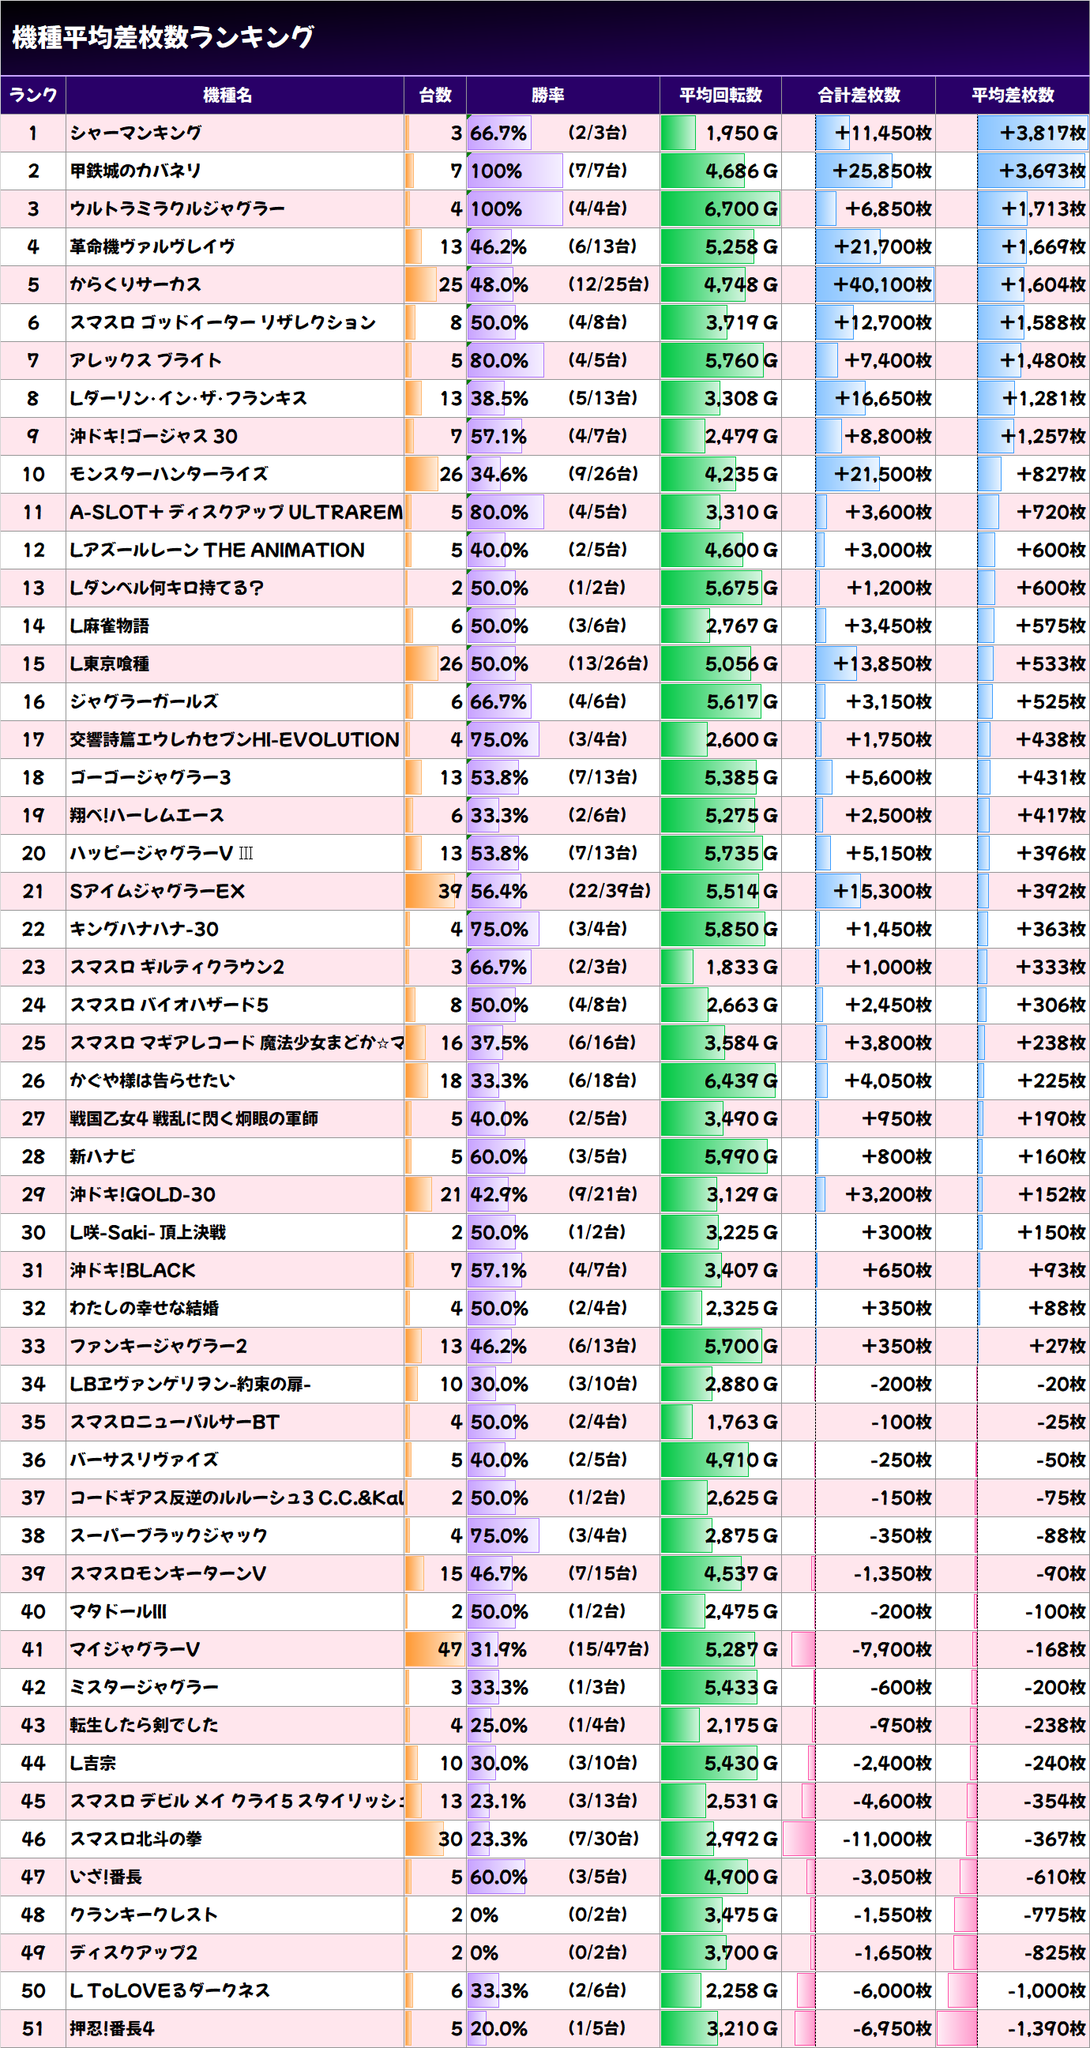This screenshot has height=2048, width=1090.
Task: Select machine name 沖ドキ!BLACK
Action: 132,1271
